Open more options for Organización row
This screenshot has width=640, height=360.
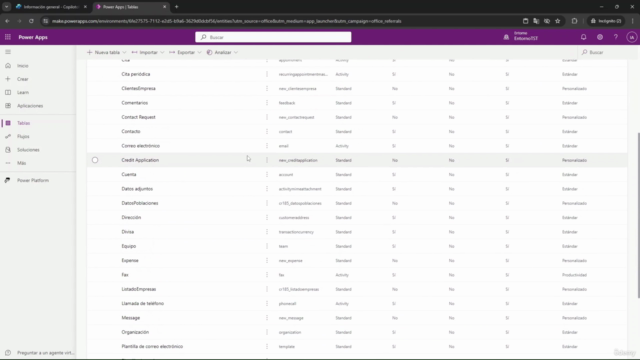(x=267, y=332)
